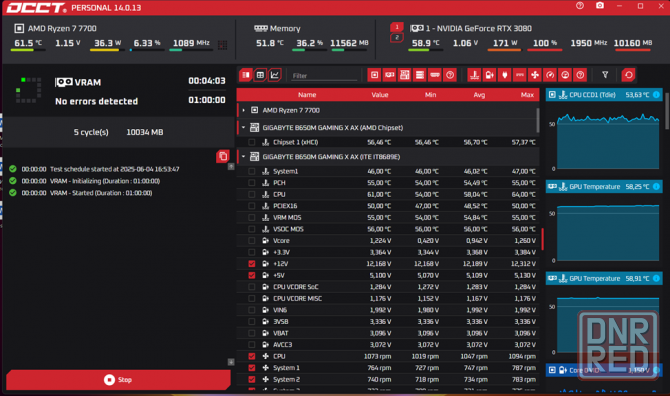Select the AVCC3 voltage row
The height and width of the screenshot is (396, 670).
pyautogui.click(x=388, y=345)
